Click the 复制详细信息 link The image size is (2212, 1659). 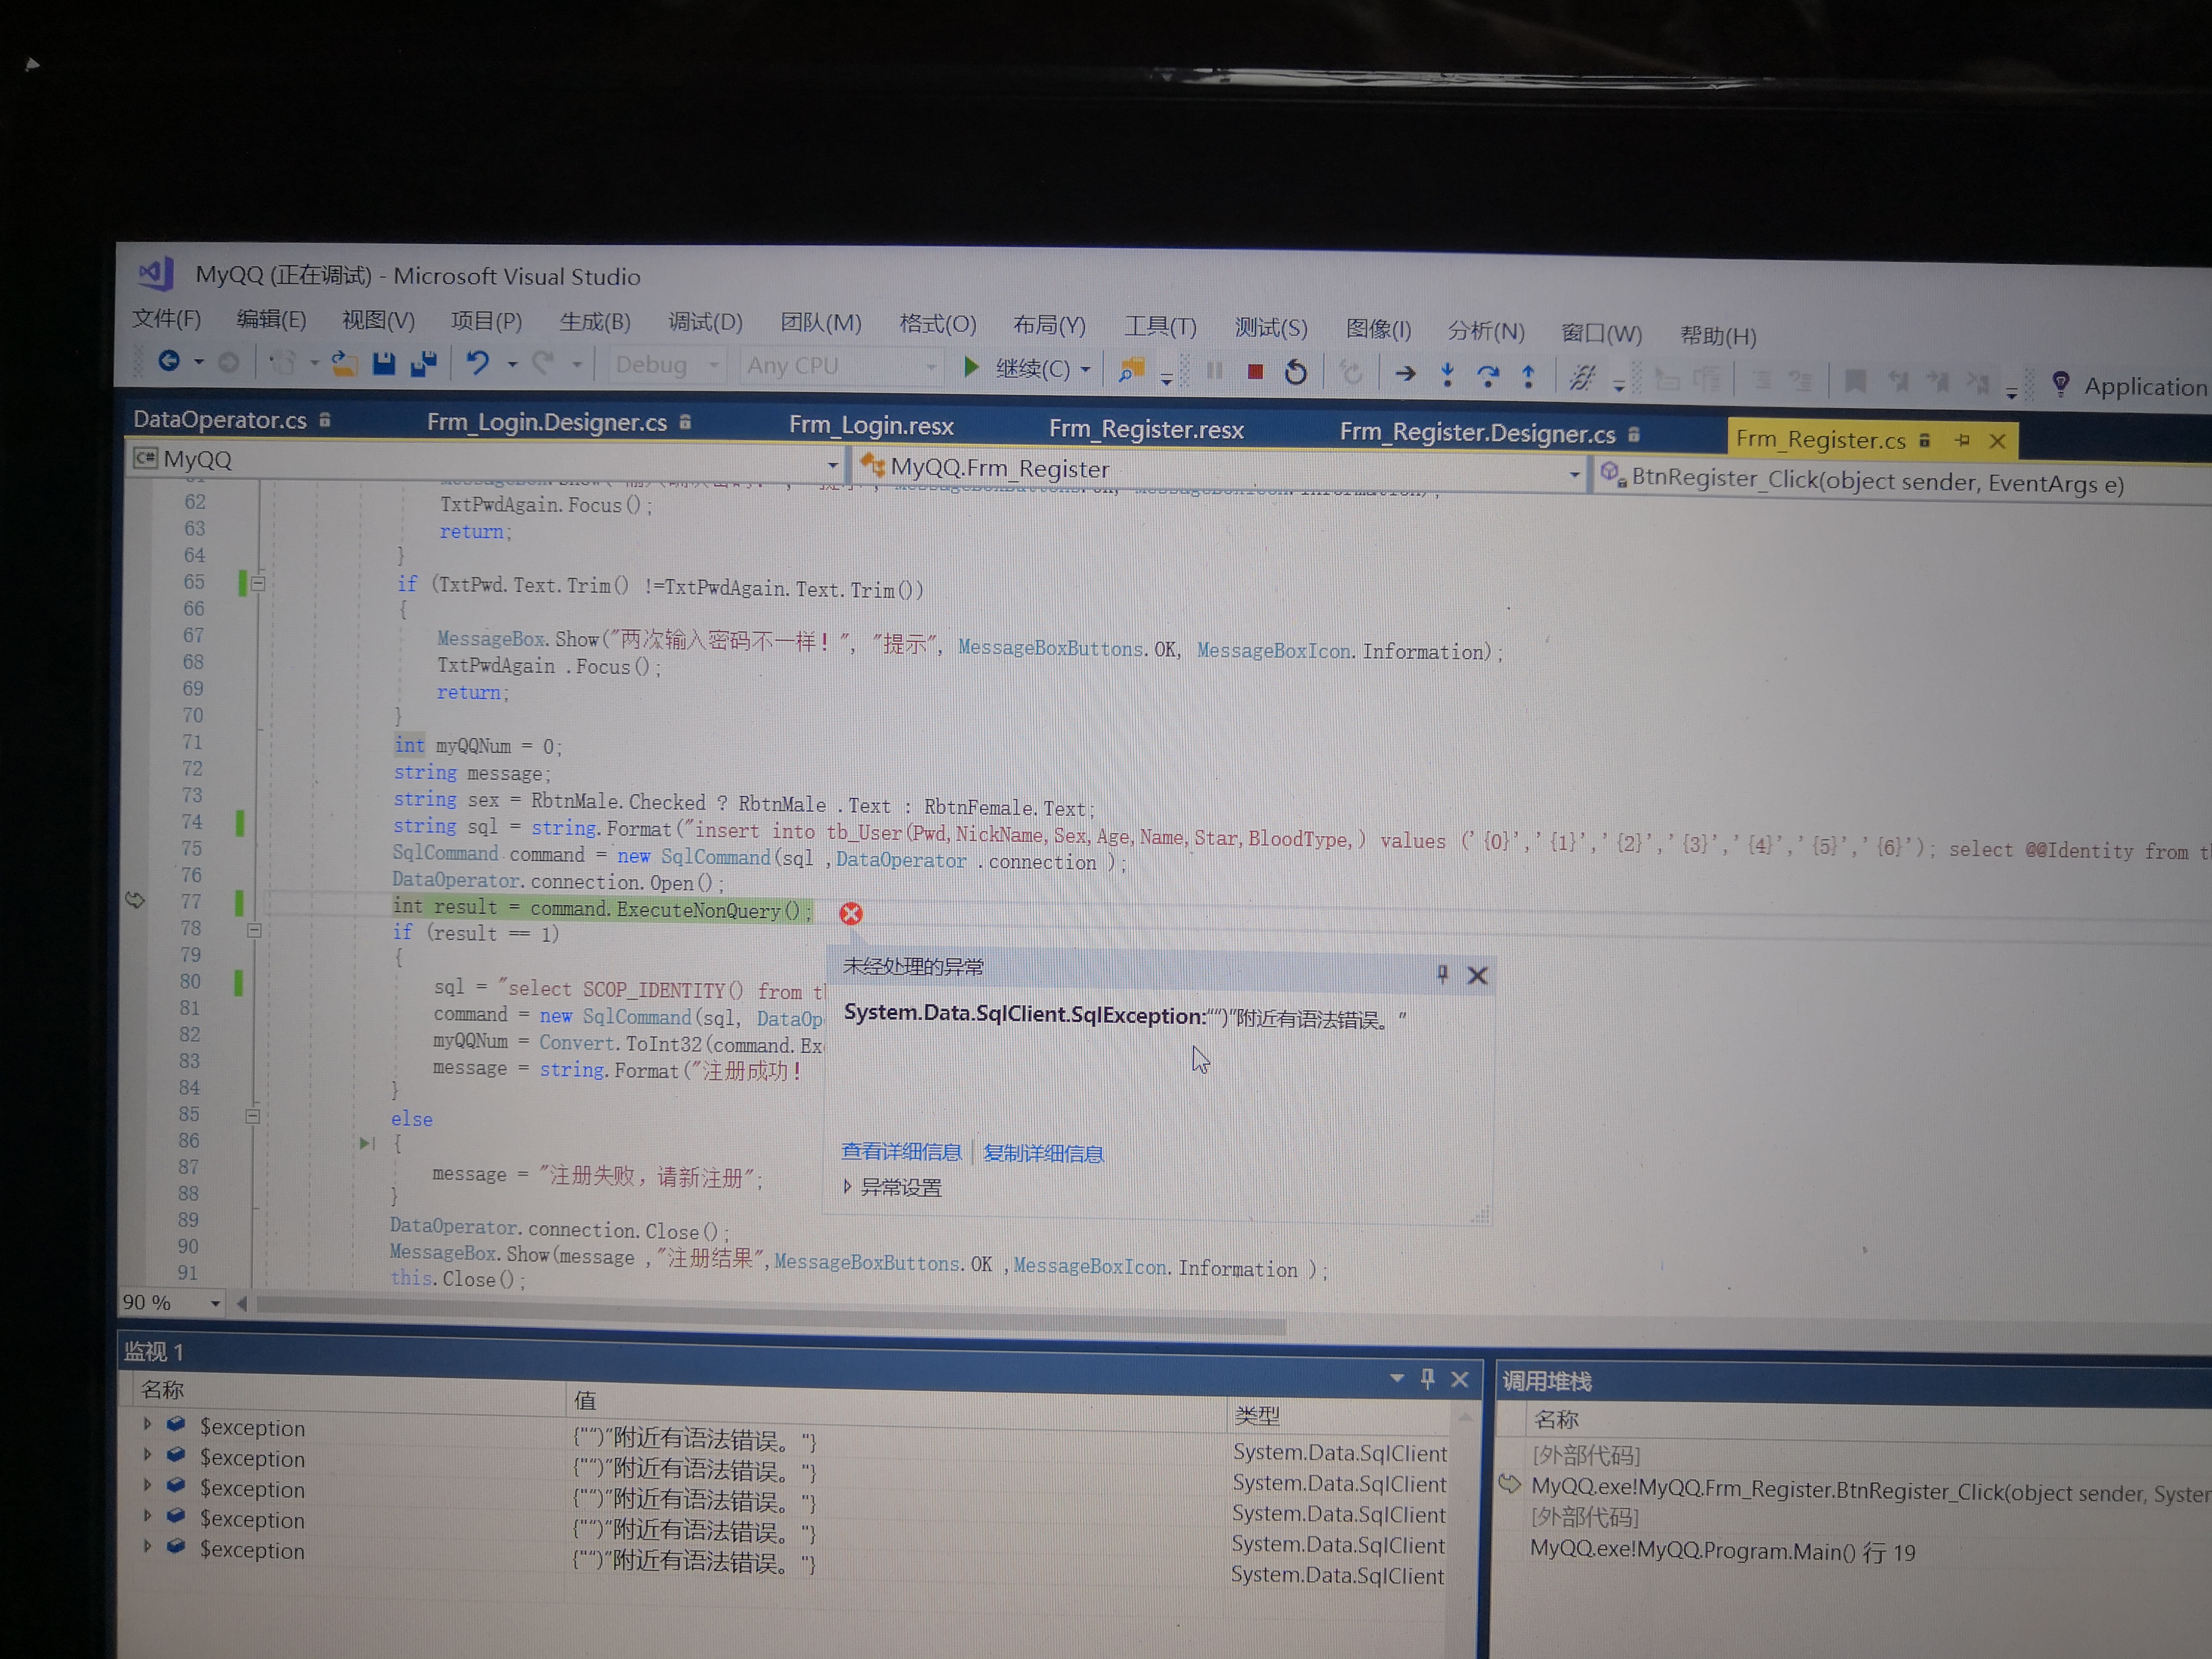click(1043, 1153)
